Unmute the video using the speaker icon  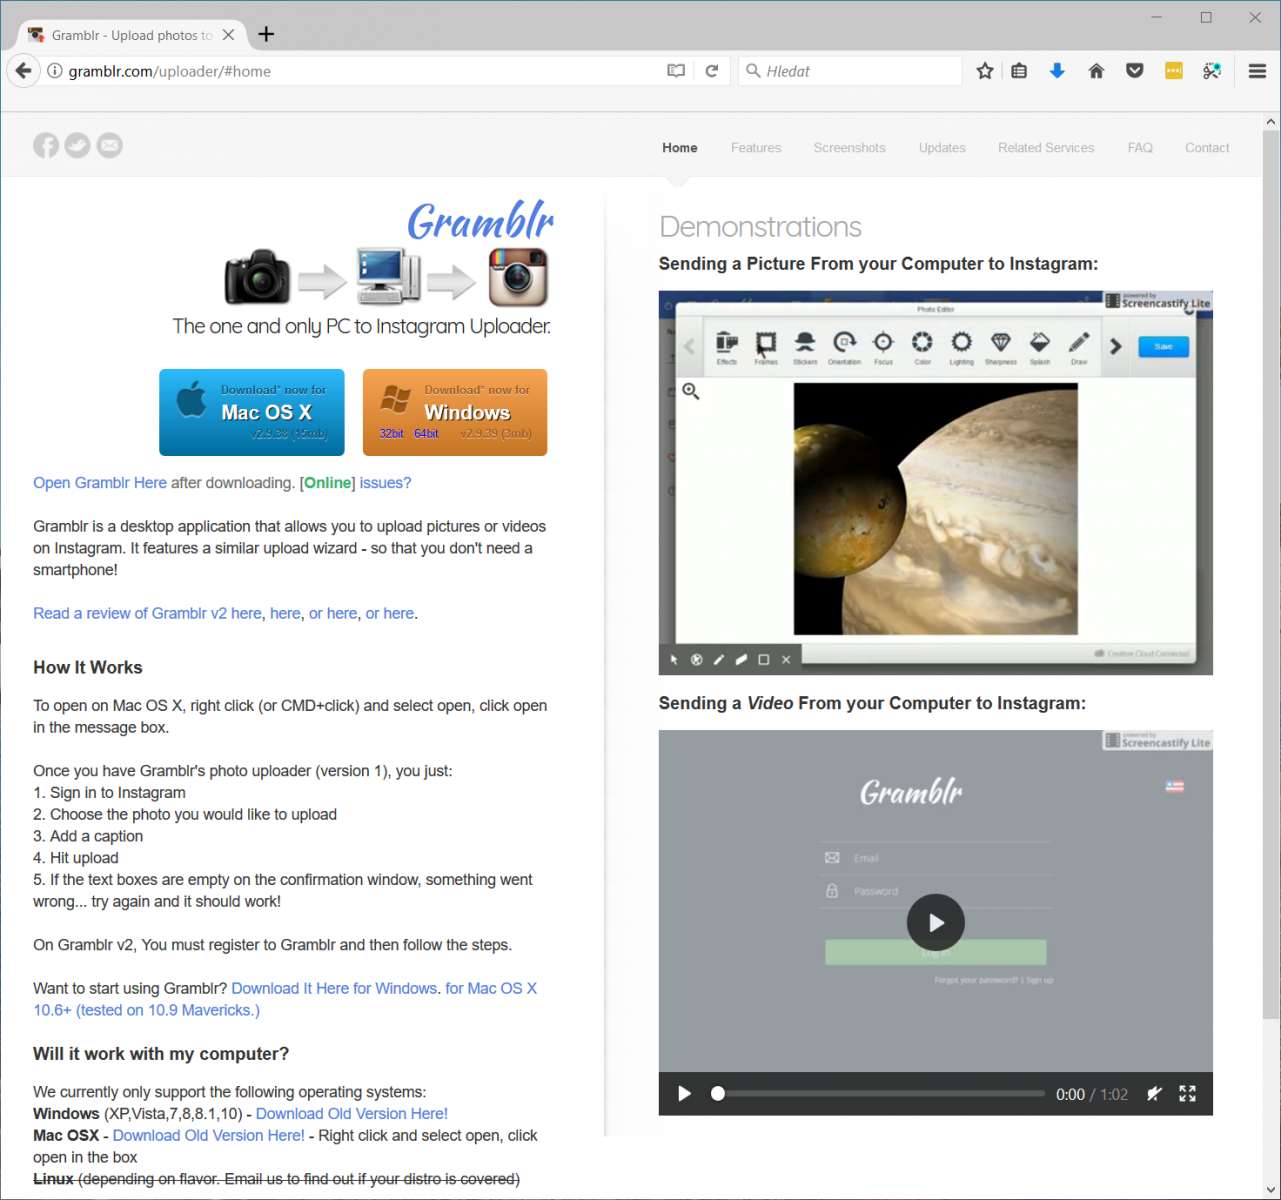tap(1154, 1094)
